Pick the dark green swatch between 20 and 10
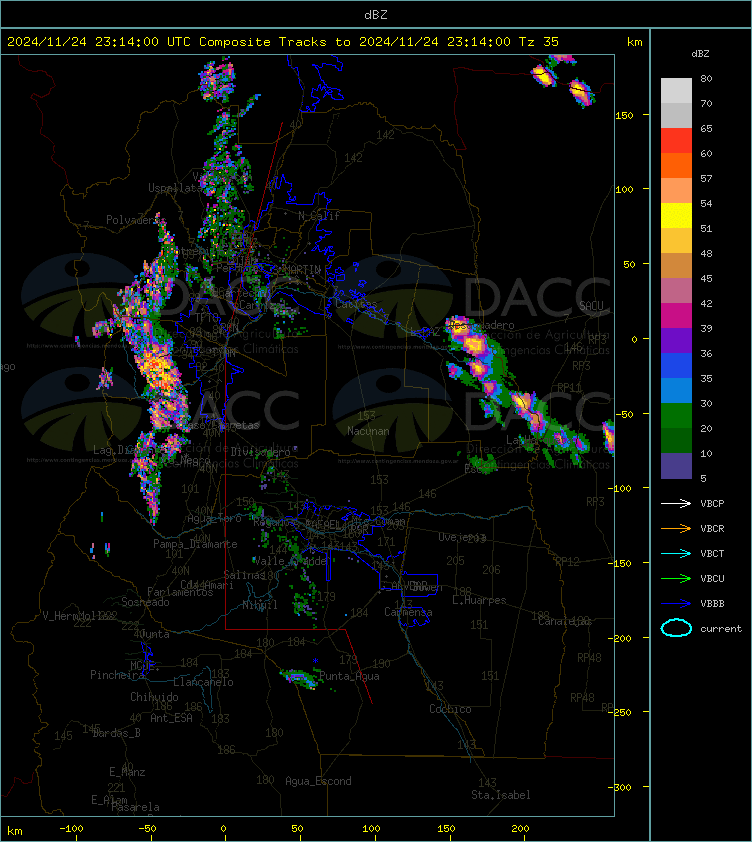The image size is (752, 842). tap(676, 440)
